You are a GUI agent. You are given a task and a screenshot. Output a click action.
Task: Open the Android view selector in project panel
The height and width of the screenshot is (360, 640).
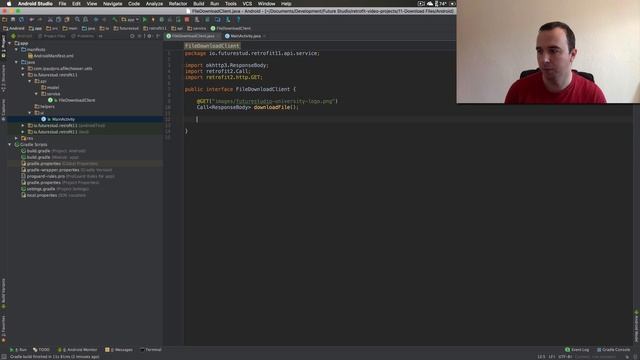[x=22, y=36]
